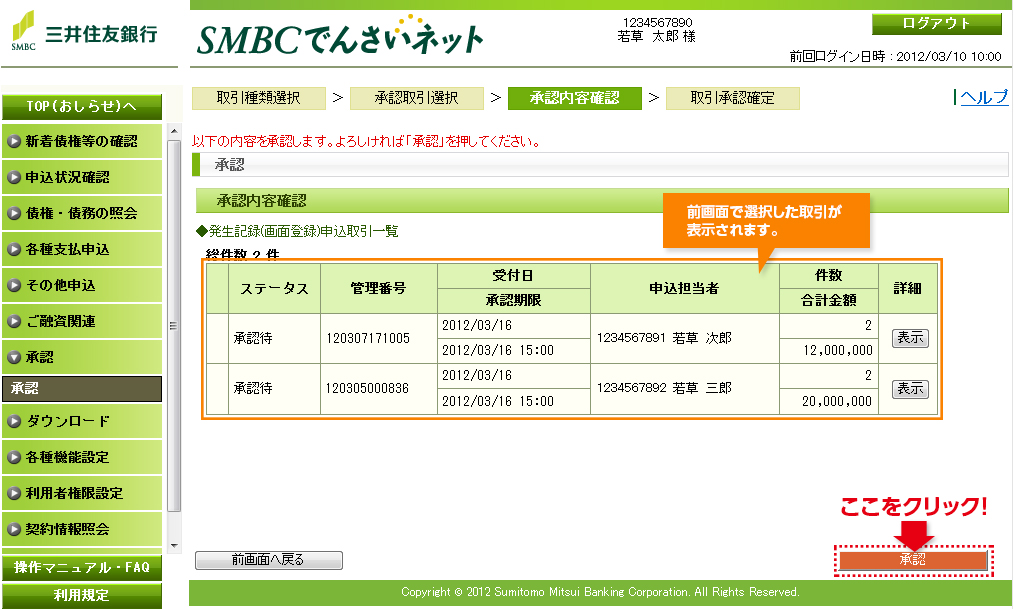Click arrow icon beside 各種支払申込
Viewport: 1014px width, 609px height.
[14, 250]
